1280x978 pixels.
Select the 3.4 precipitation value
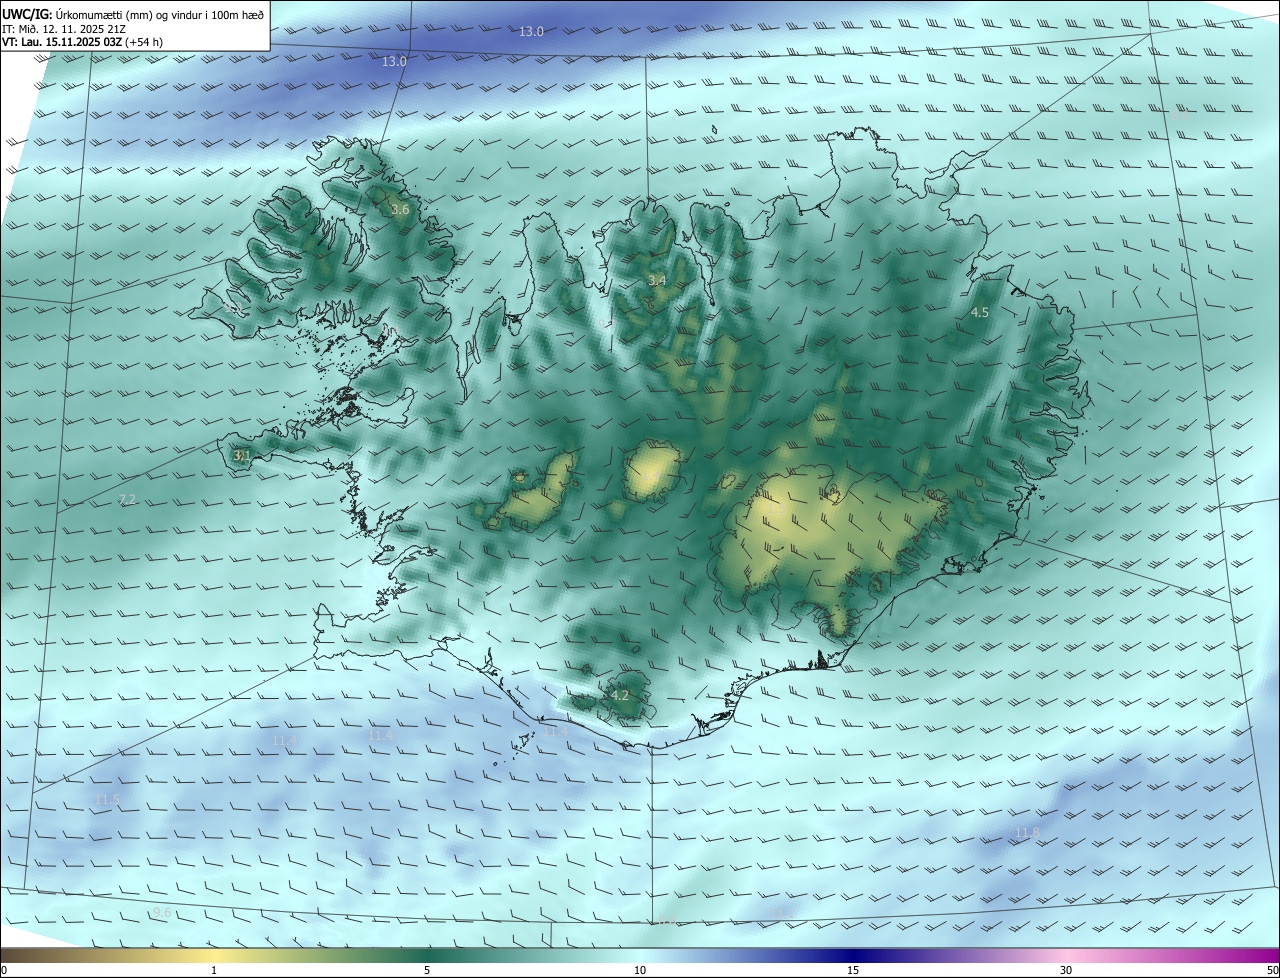[x=657, y=281]
